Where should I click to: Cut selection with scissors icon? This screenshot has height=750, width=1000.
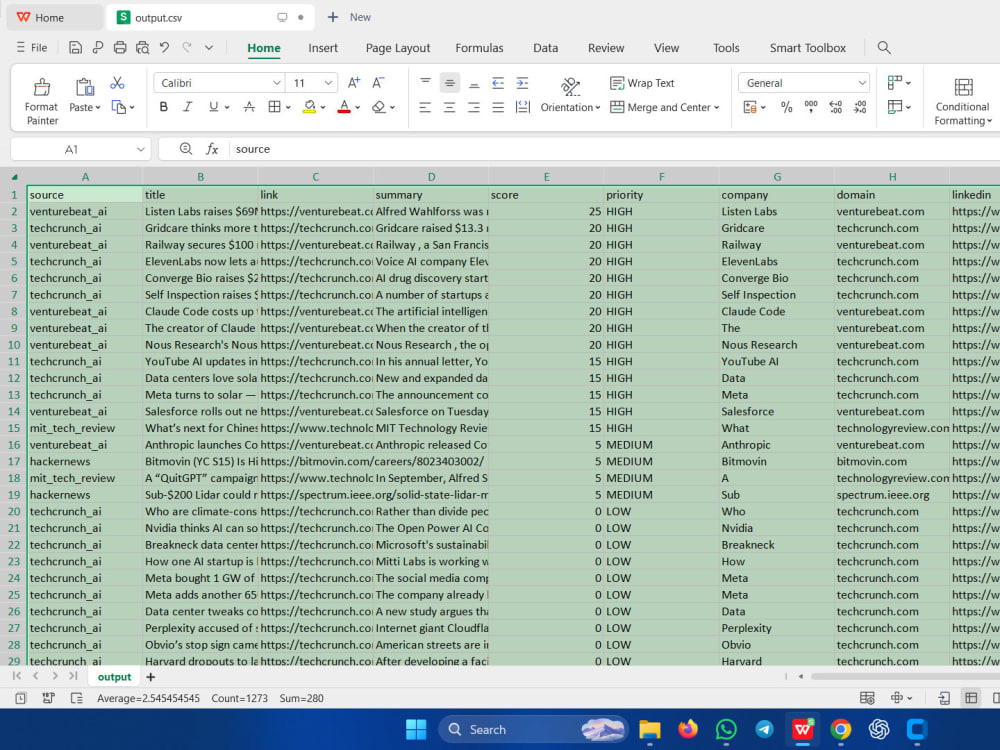coord(117,83)
